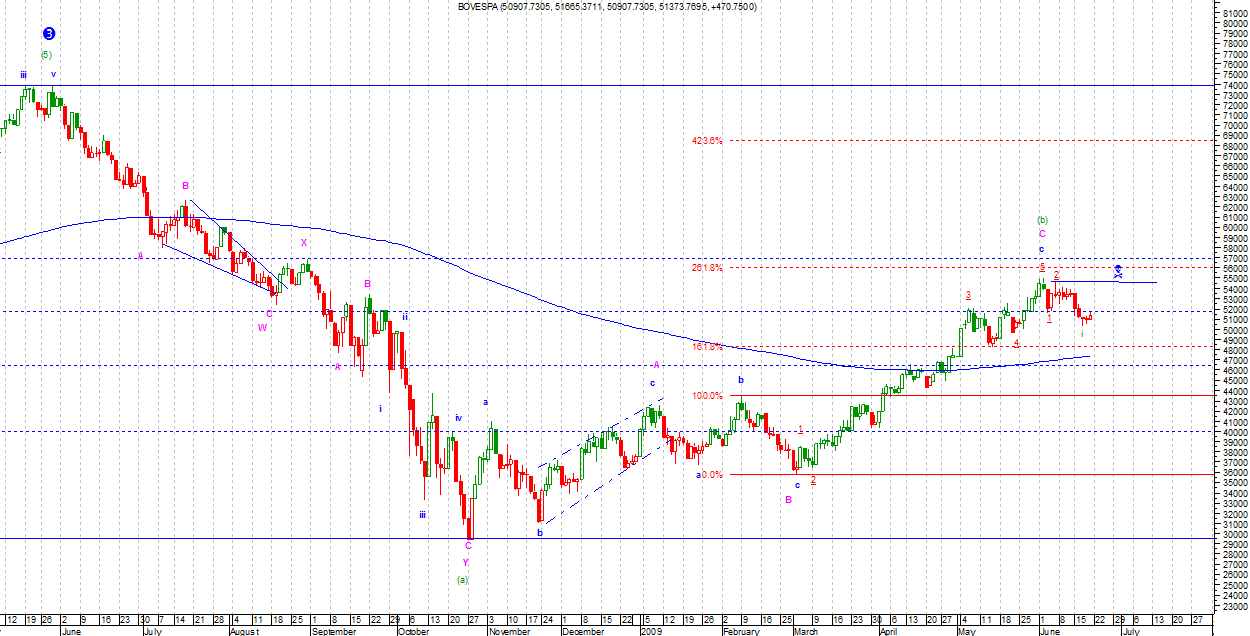Click the magenta W wave label
Image resolution: width=1250 pixels, height=636 pixels.
(262, 327)
